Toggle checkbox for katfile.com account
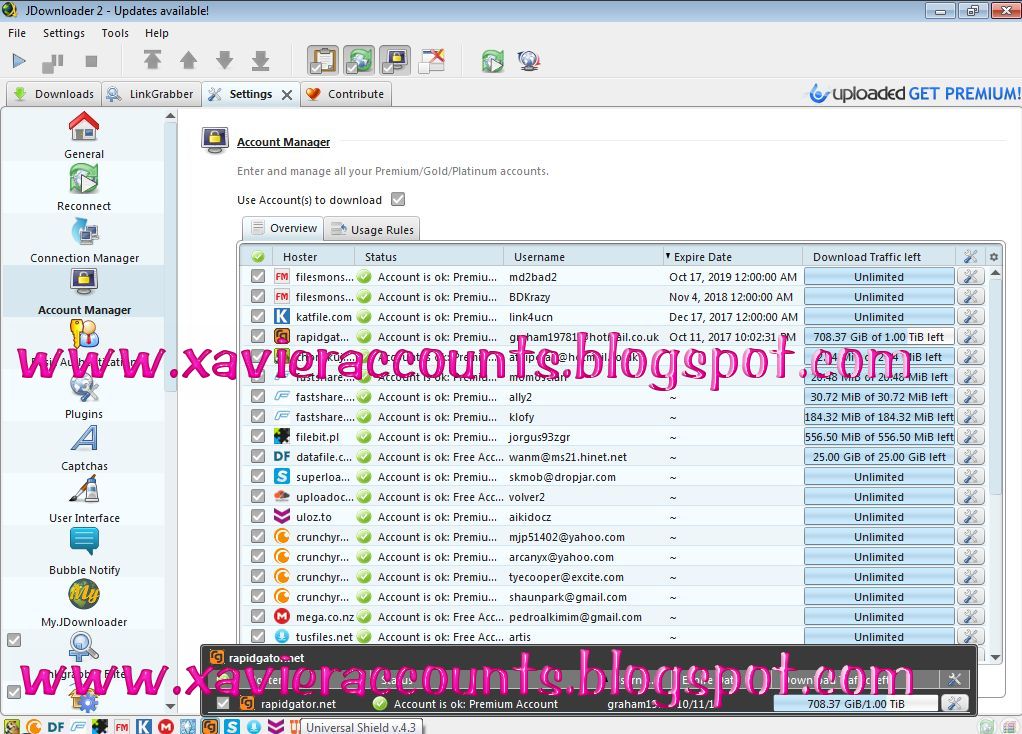Viewport: 1022px width, 734px height. coord(258,317)
